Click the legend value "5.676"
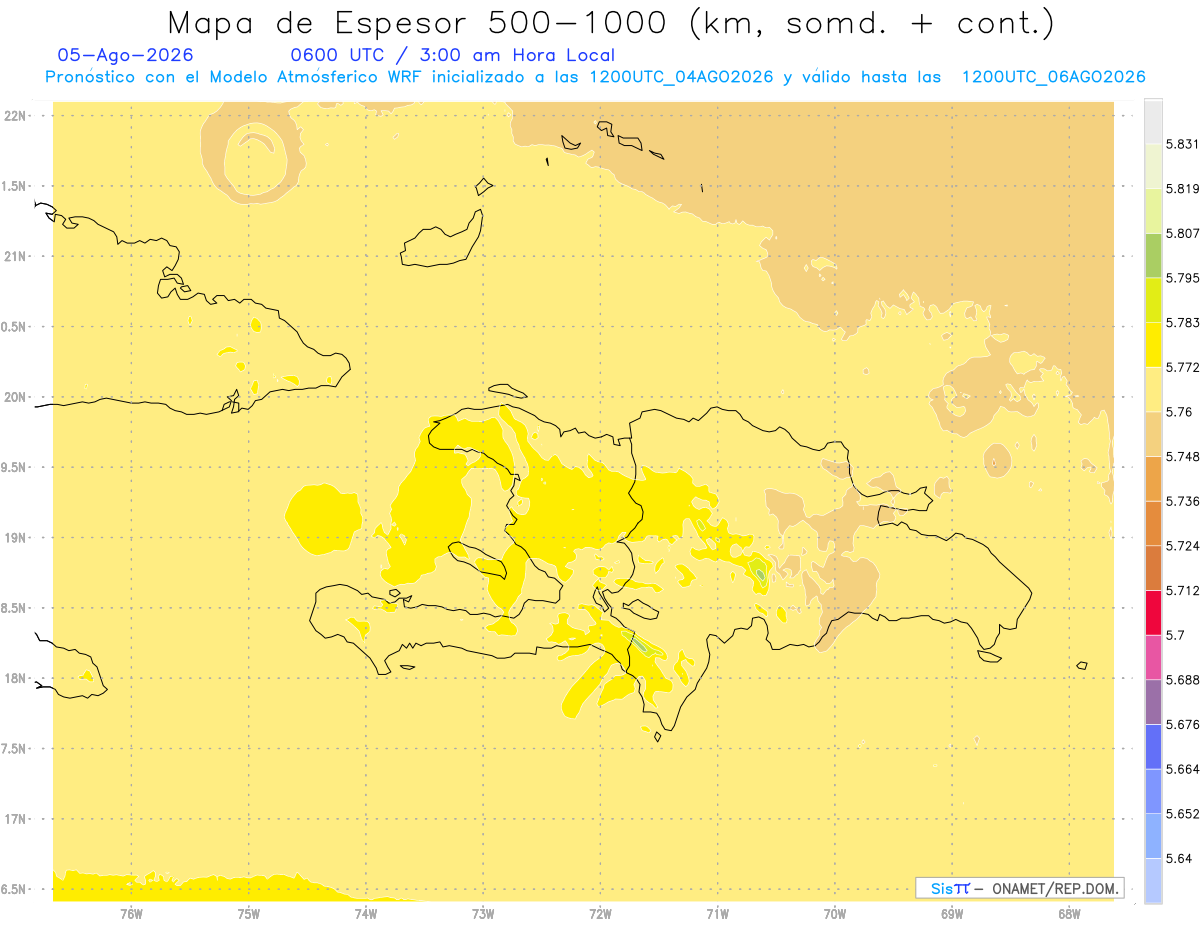Viewport: 1200px width, 927px height. 1182,724
